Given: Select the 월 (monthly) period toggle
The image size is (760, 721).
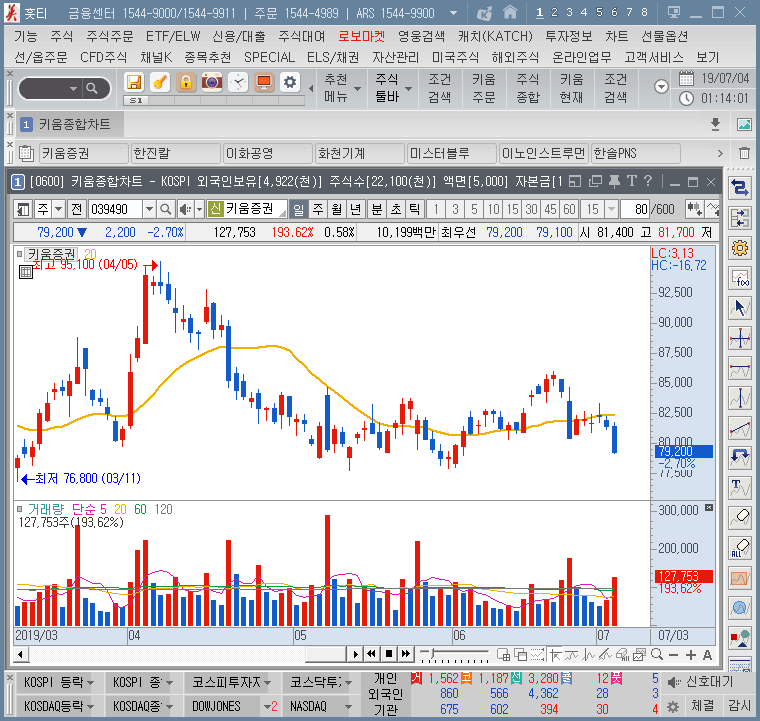Looking at the screenshot, I should click(x=336, y=209).
